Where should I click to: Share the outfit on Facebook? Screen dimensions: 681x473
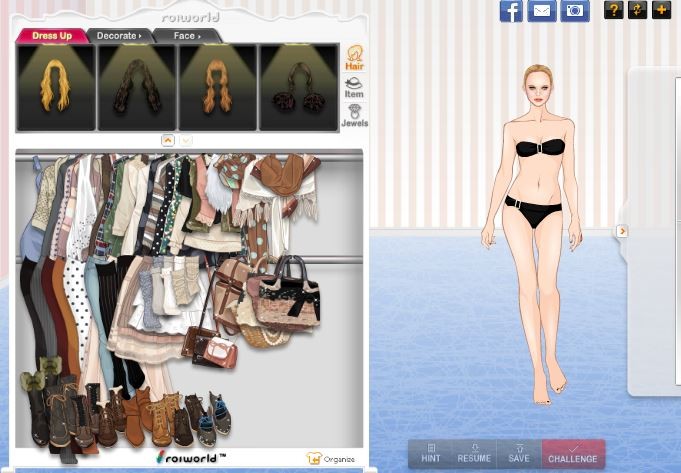coord(511,11)
